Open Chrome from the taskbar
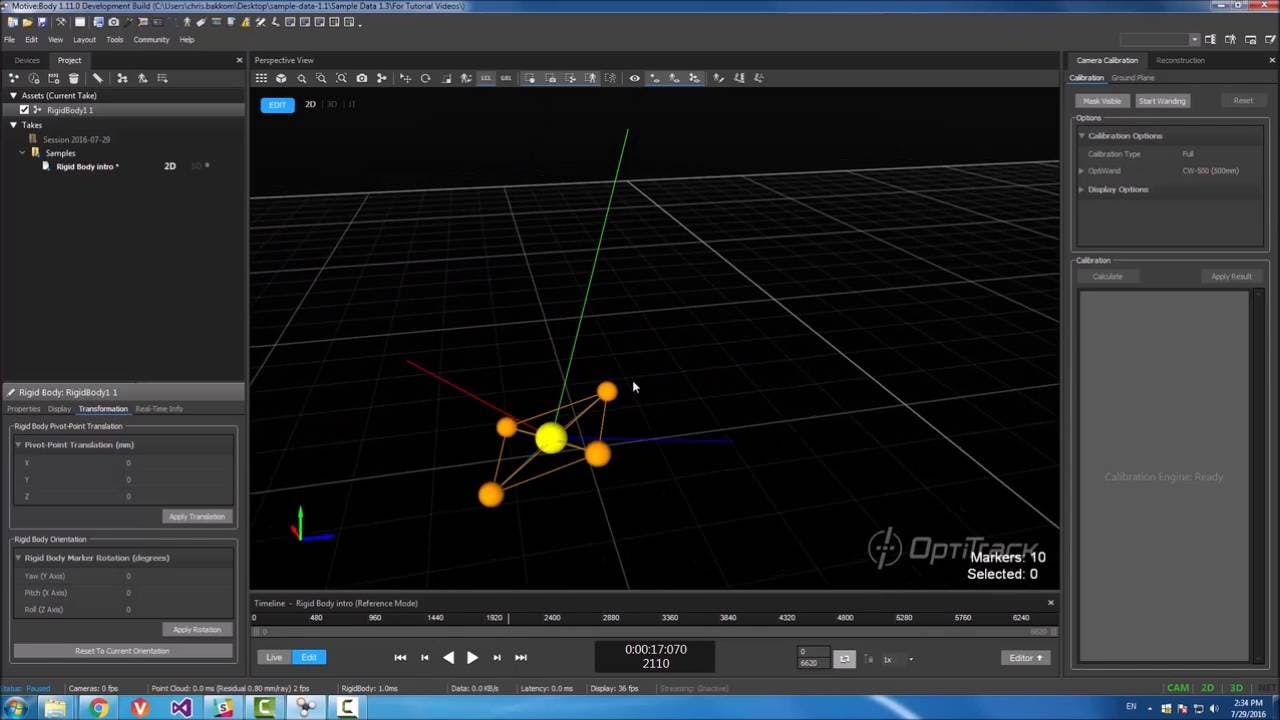Image resolution: width=1280 pixels, height=720 pixels. [x=98, y=708]
